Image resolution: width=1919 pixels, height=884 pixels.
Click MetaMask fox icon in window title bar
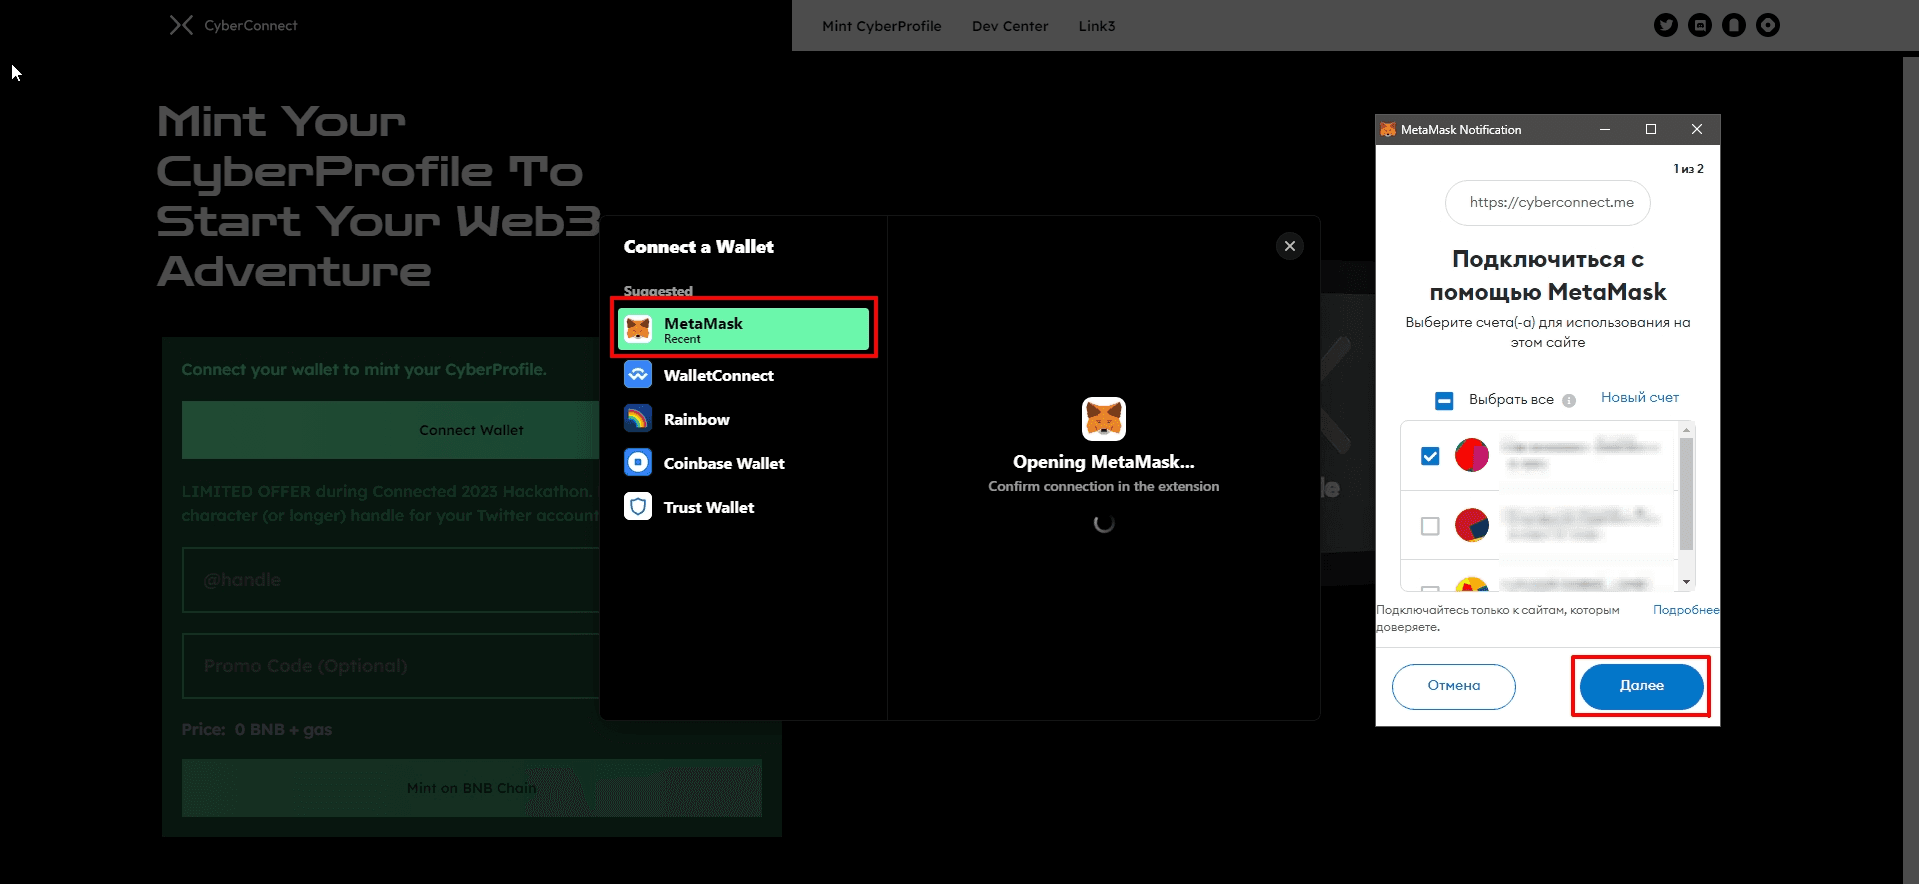pyautogui.click(x=1388, y=130)
